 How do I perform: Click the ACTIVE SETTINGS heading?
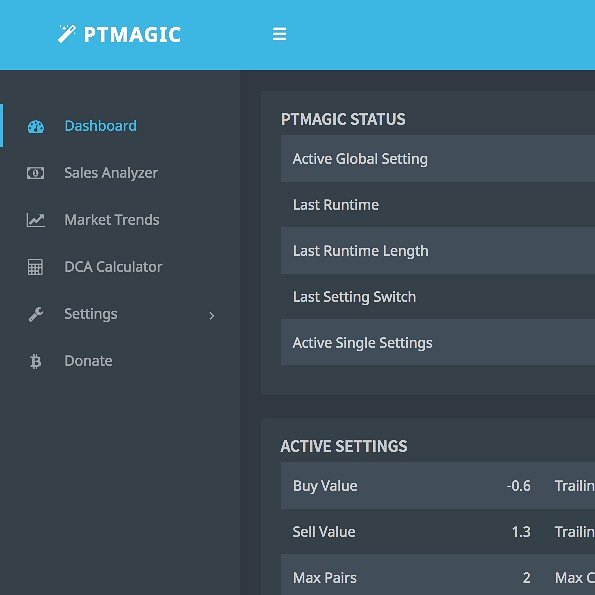344,446
